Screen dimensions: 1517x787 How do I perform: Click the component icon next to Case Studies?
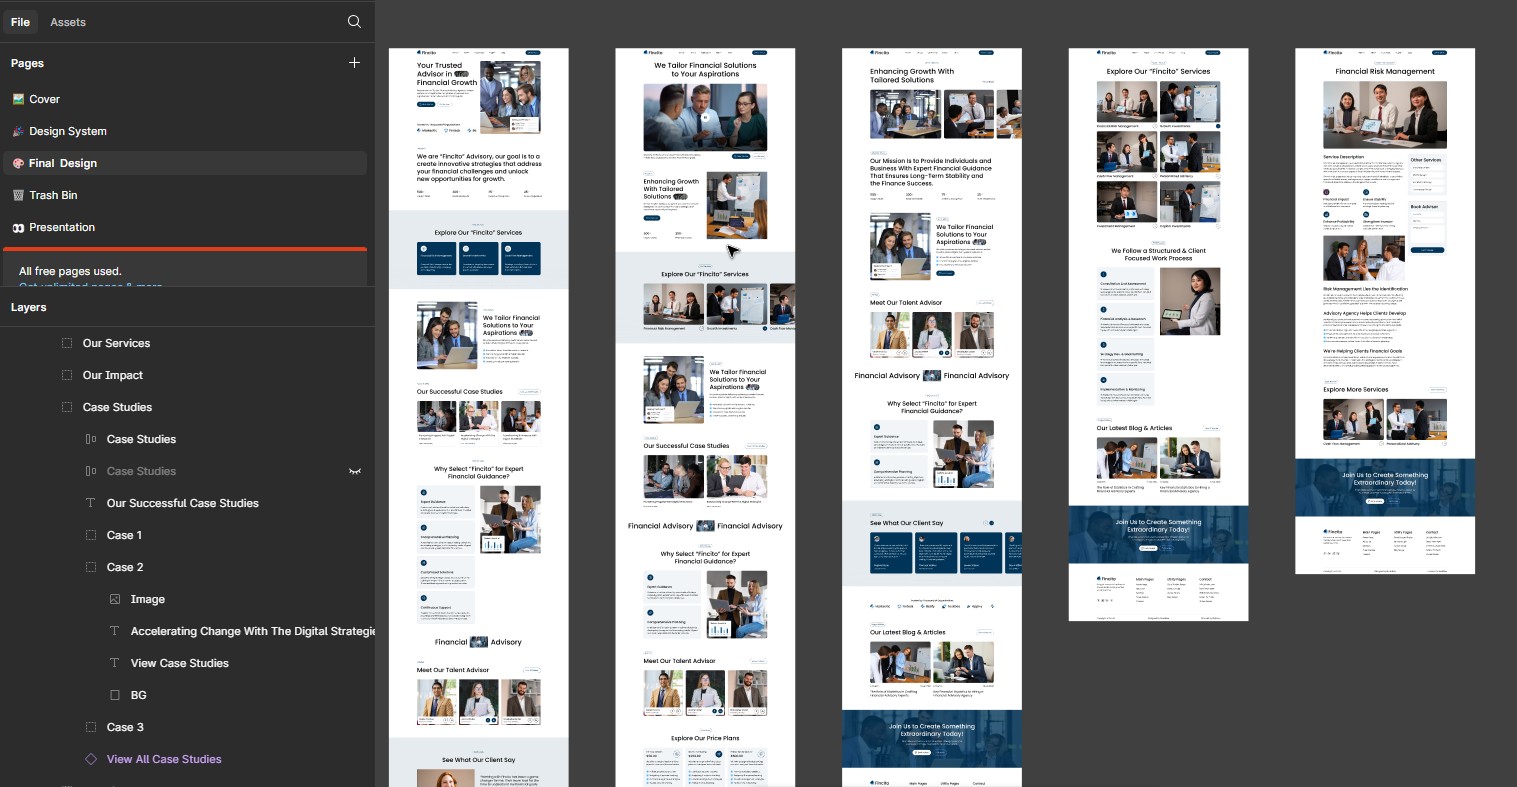point(89,438)
